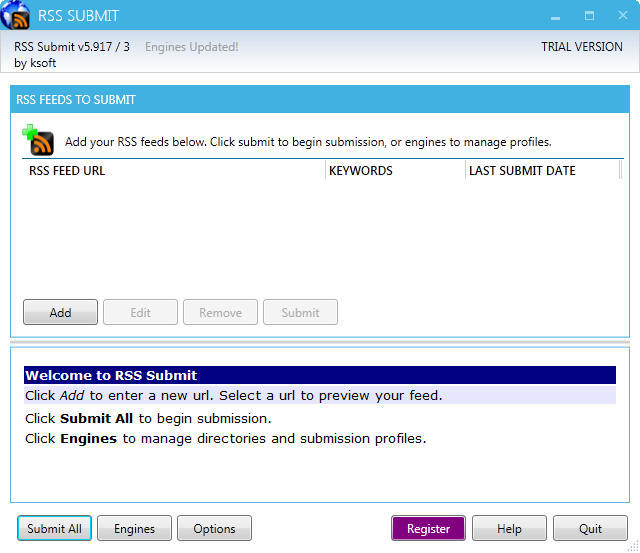
Task: Exit the app with Quit button
Action: coord(590,528)
